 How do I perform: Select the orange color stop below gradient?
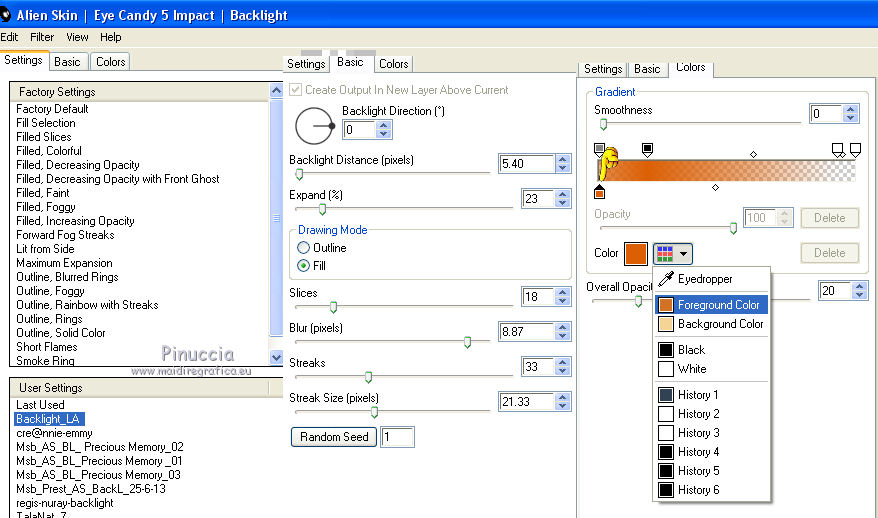coord(599,192)
